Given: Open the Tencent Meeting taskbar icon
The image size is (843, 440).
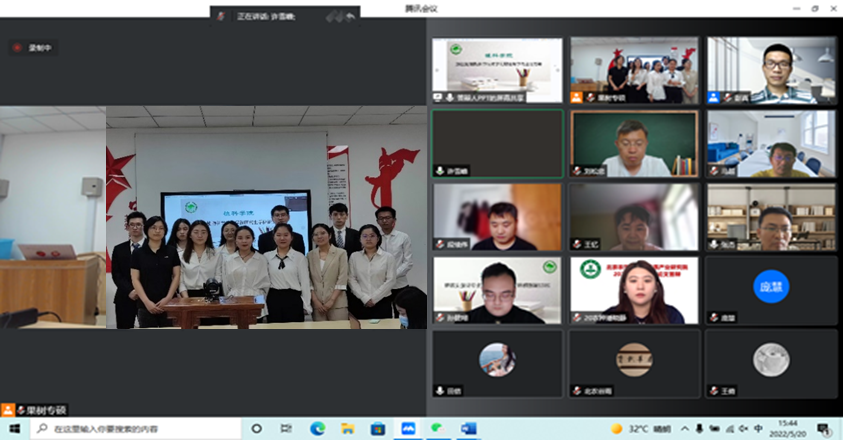Looking at the screenshot, I should 407,428.
